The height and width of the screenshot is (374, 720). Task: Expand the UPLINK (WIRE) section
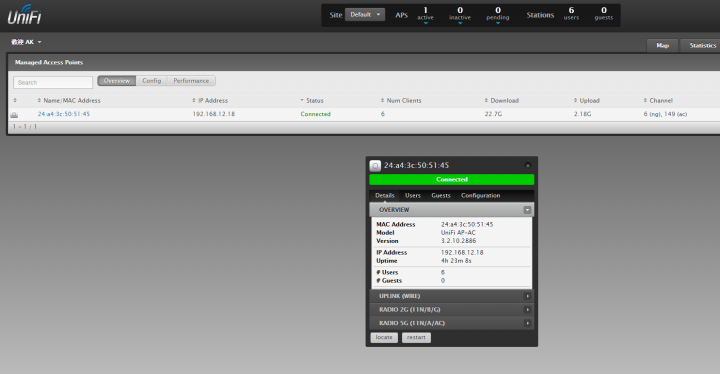451,296
